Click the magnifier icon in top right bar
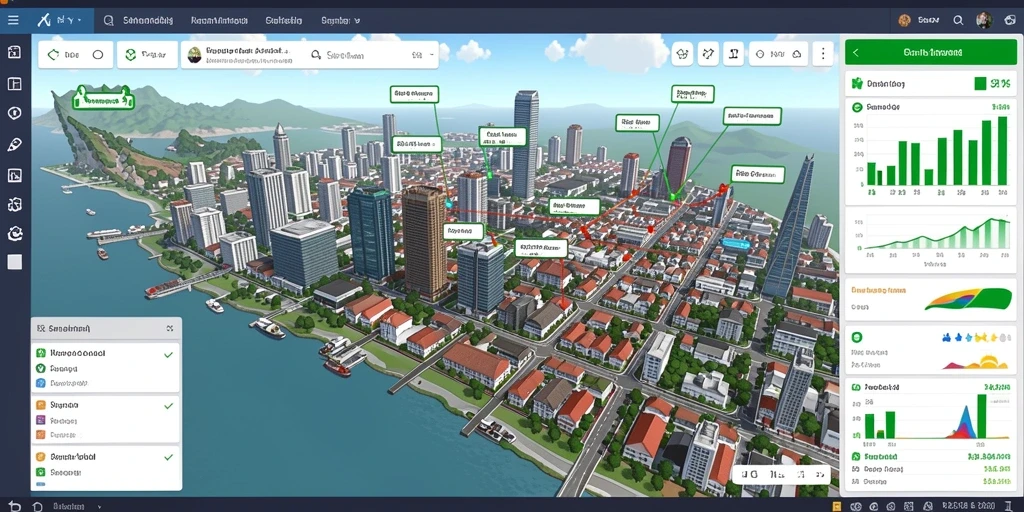This screenshot has width=1024, height=512. pos(958,20)
